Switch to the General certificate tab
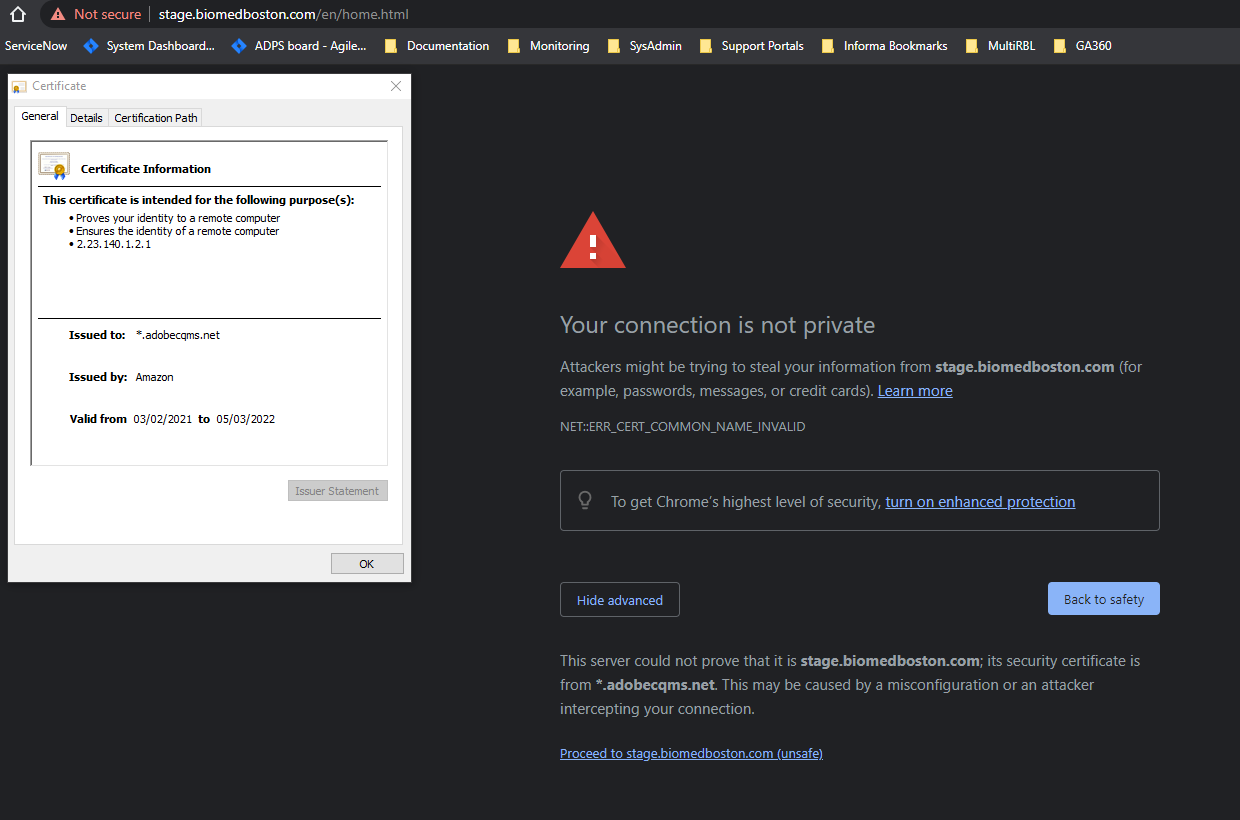The image size is (1240, 820). tap(40, 116)
